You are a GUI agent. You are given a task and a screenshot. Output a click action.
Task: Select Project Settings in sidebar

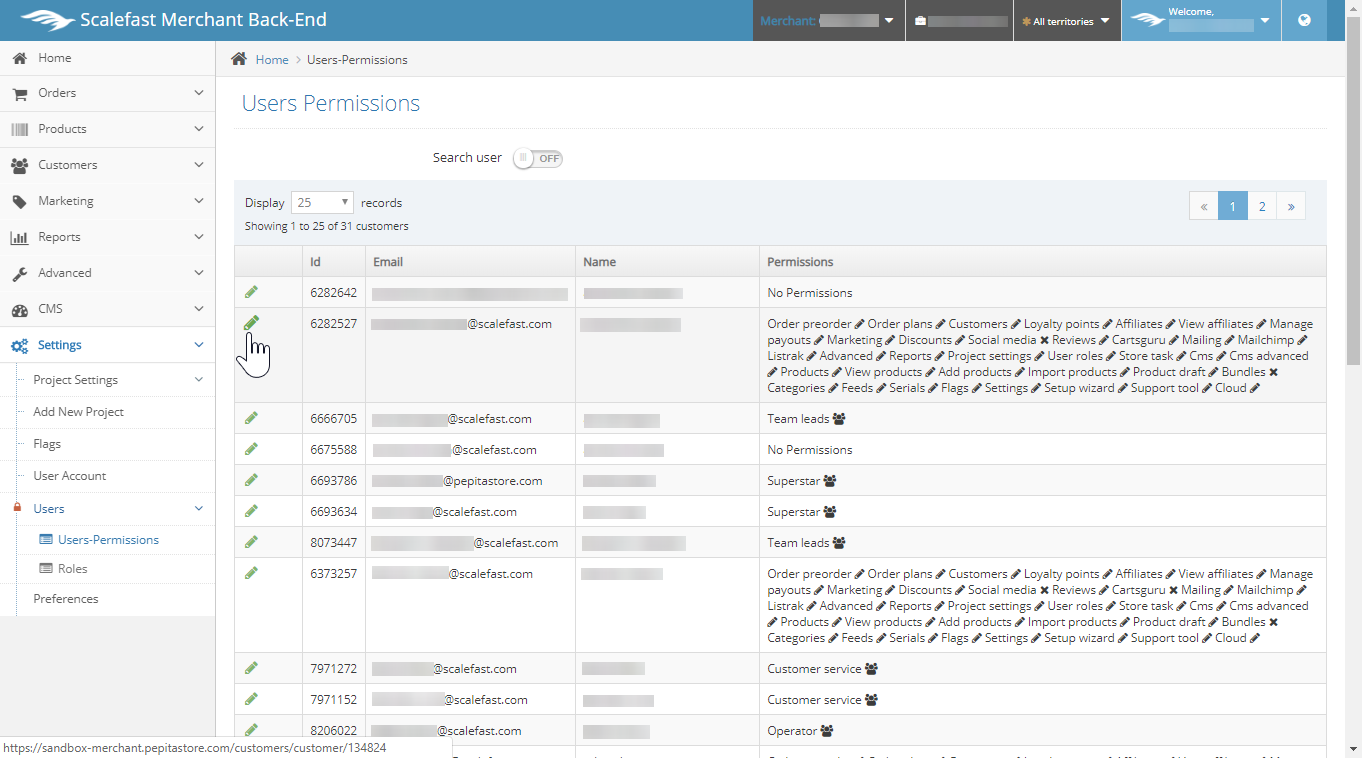click(76, 380)
